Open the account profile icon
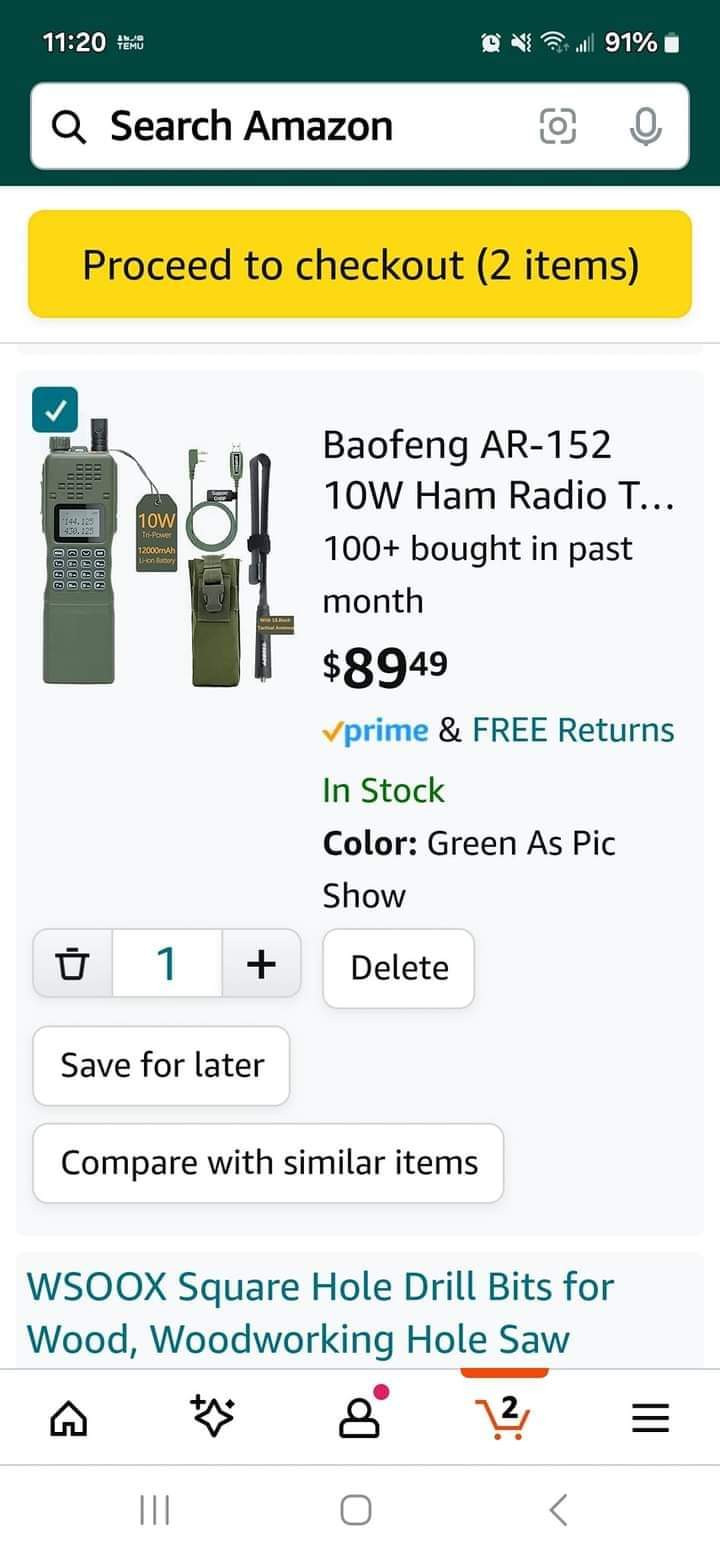The height and width of the screenshot is (1560, 720). 360,1417
